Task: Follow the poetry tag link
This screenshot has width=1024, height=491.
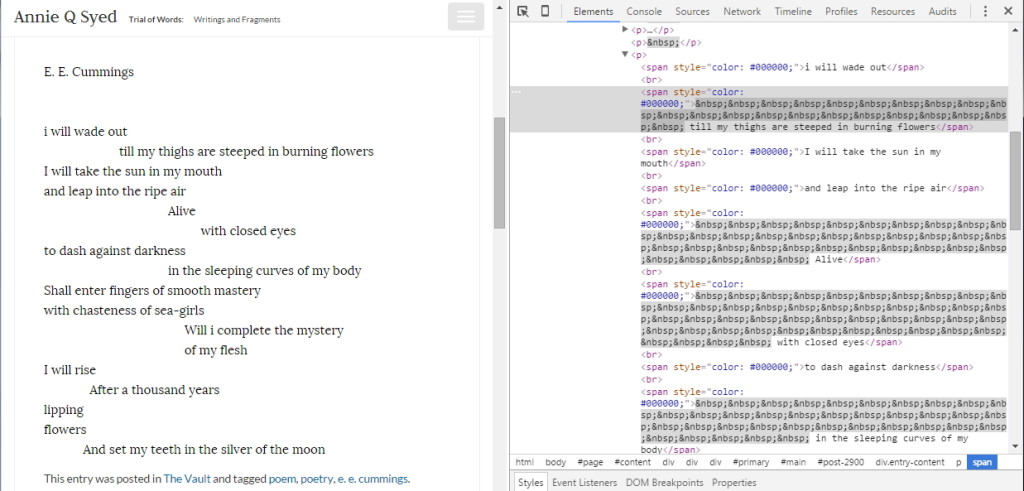Action: 317,479
